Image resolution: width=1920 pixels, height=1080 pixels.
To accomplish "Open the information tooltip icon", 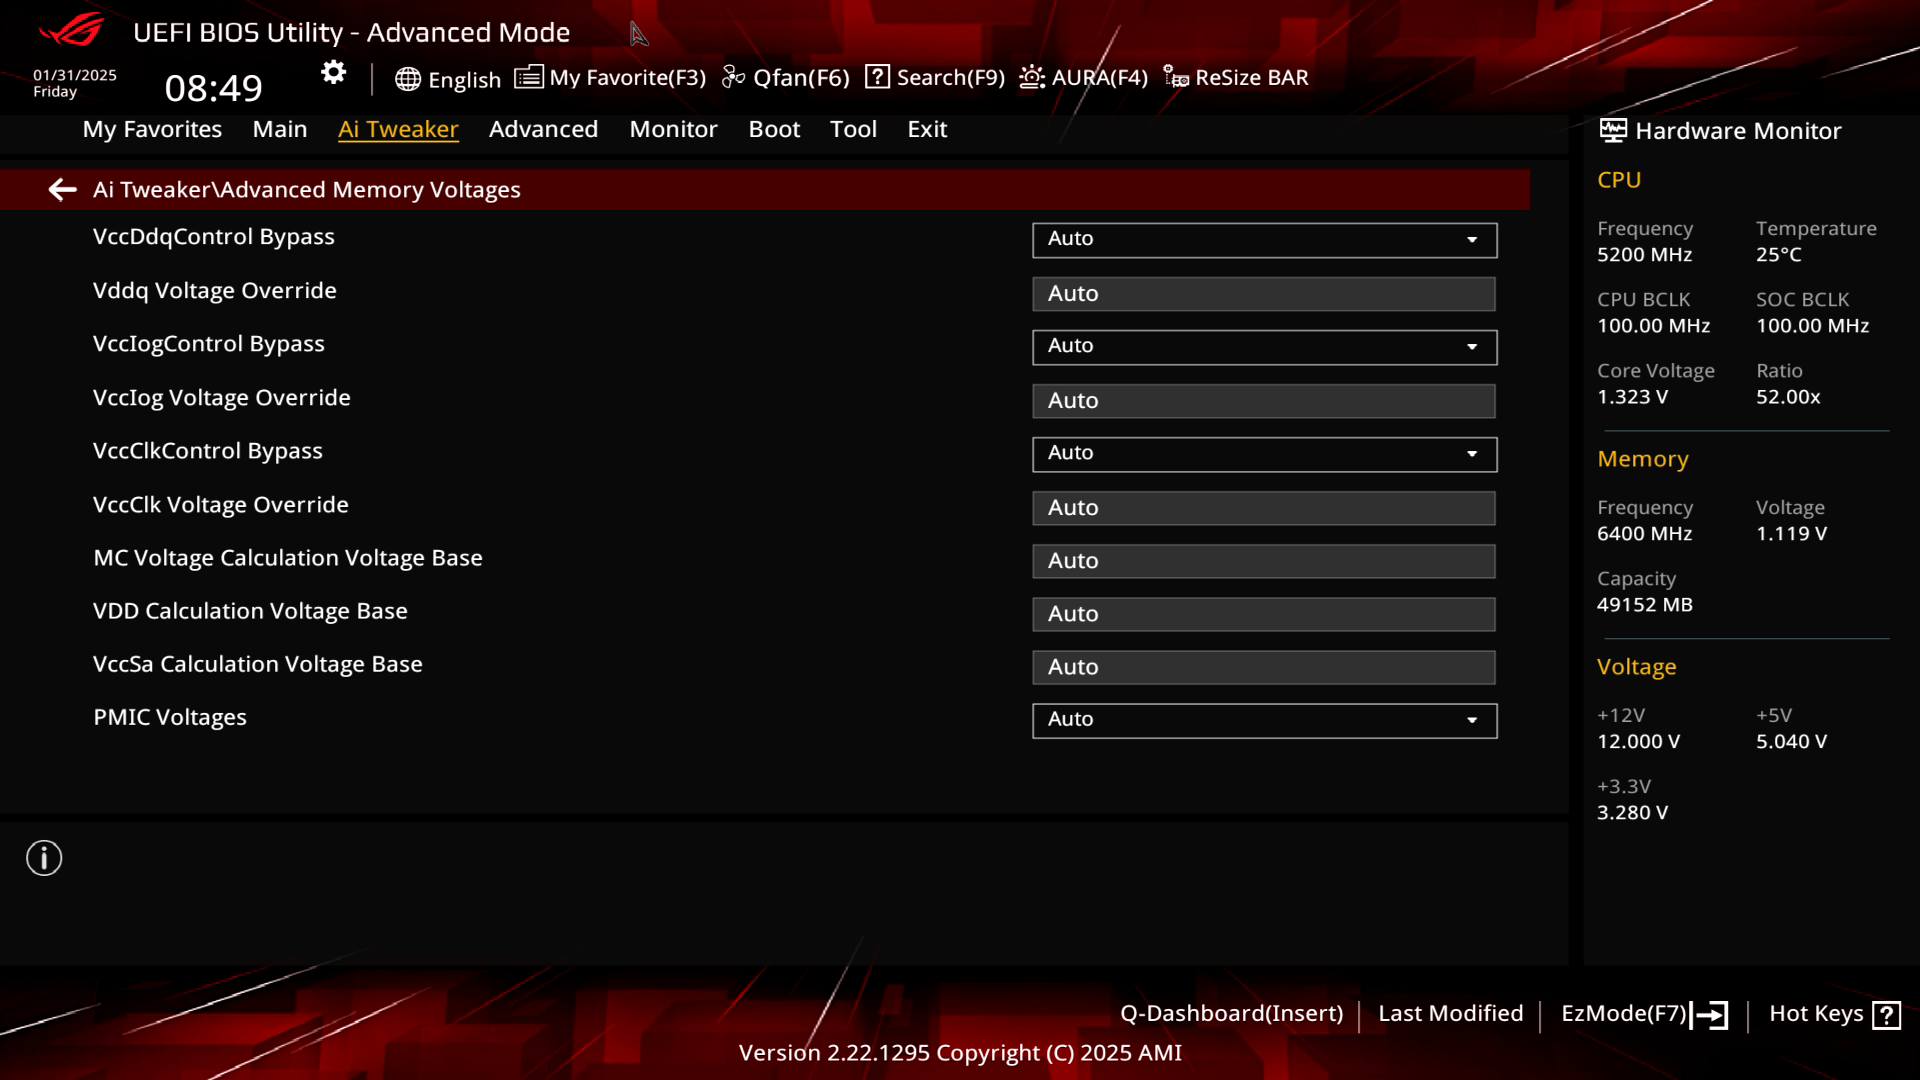I will click(x=44, y=857).
